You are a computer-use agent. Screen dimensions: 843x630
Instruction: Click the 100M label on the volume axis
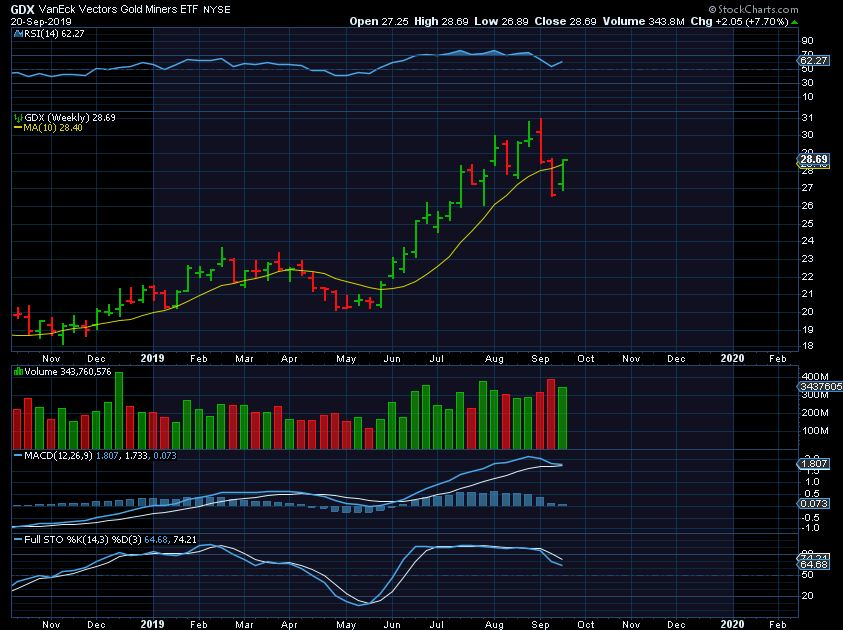tap(815, 431)
